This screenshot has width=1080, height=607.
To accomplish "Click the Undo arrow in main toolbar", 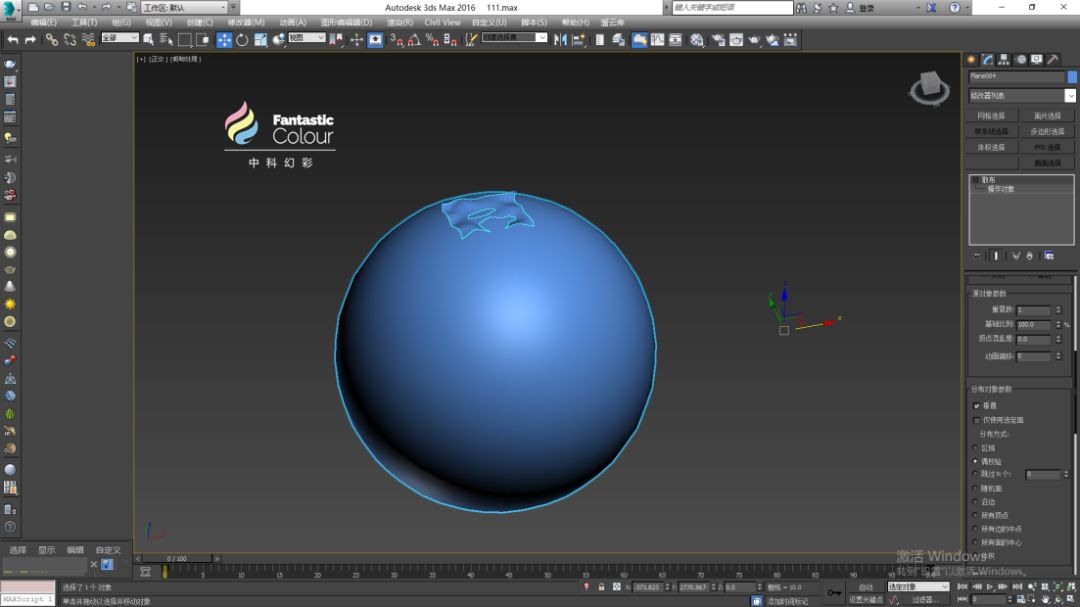I will coord(13,40).
